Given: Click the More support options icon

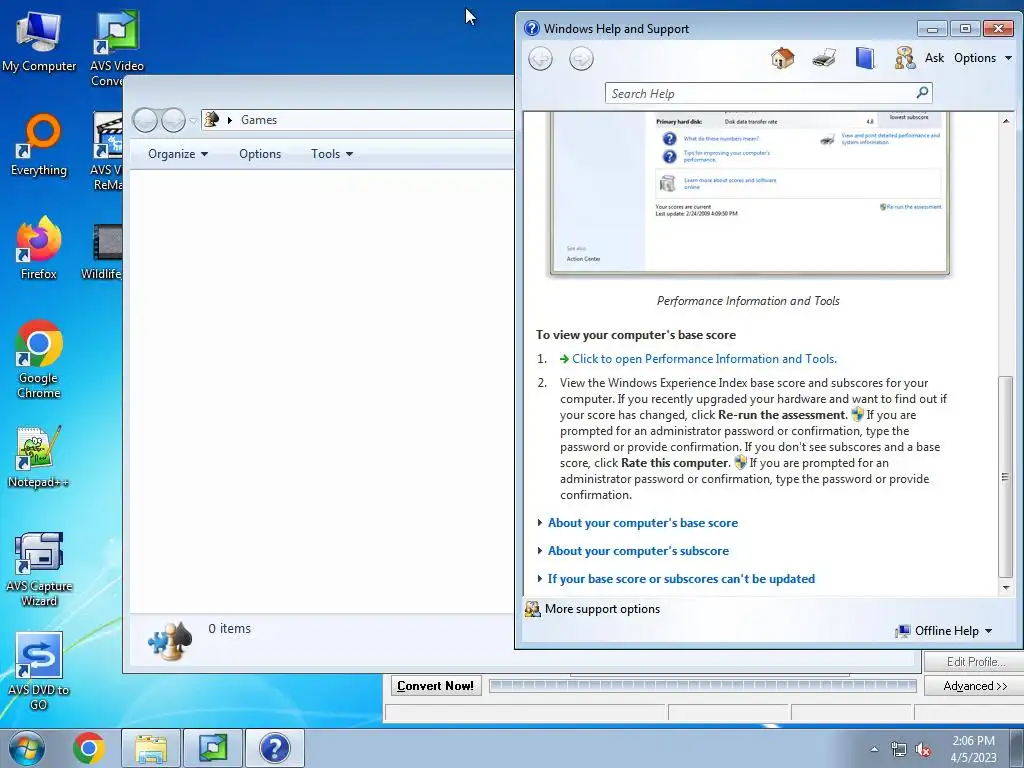Looking at the screenshot, I should tap(533, 609).
